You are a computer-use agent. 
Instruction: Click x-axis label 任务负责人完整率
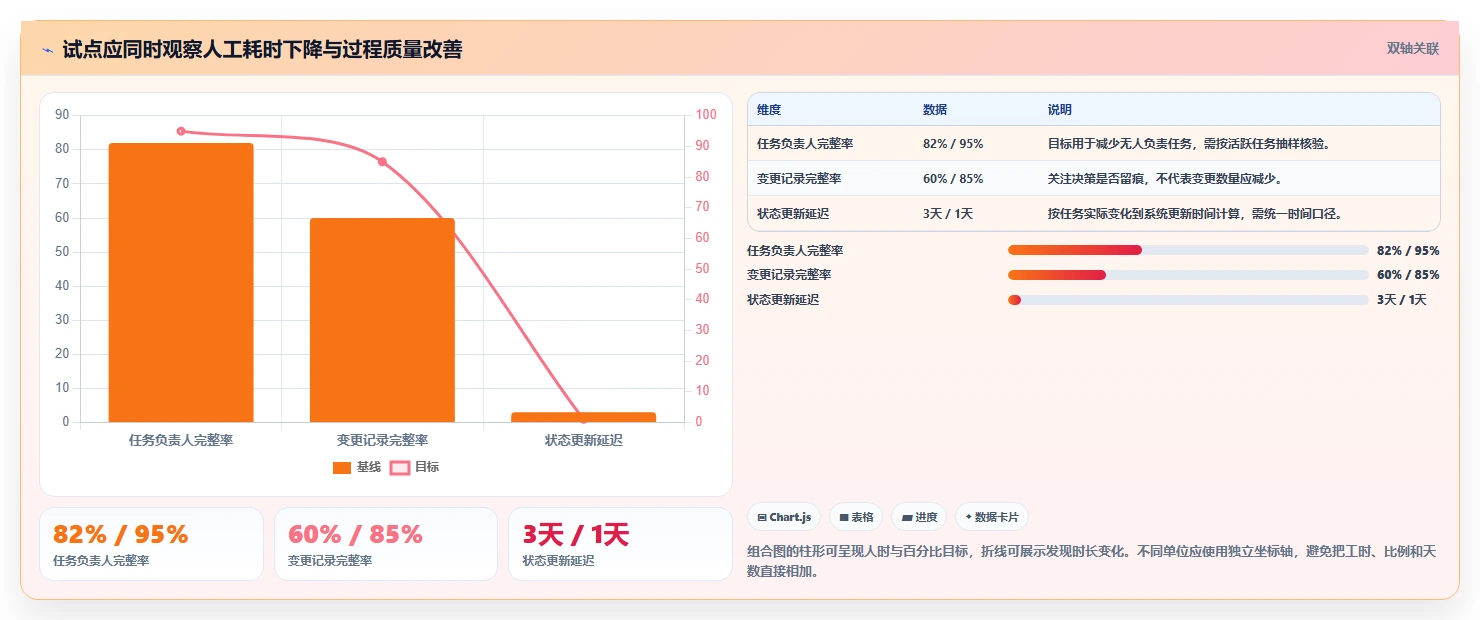tap(181, 440)
